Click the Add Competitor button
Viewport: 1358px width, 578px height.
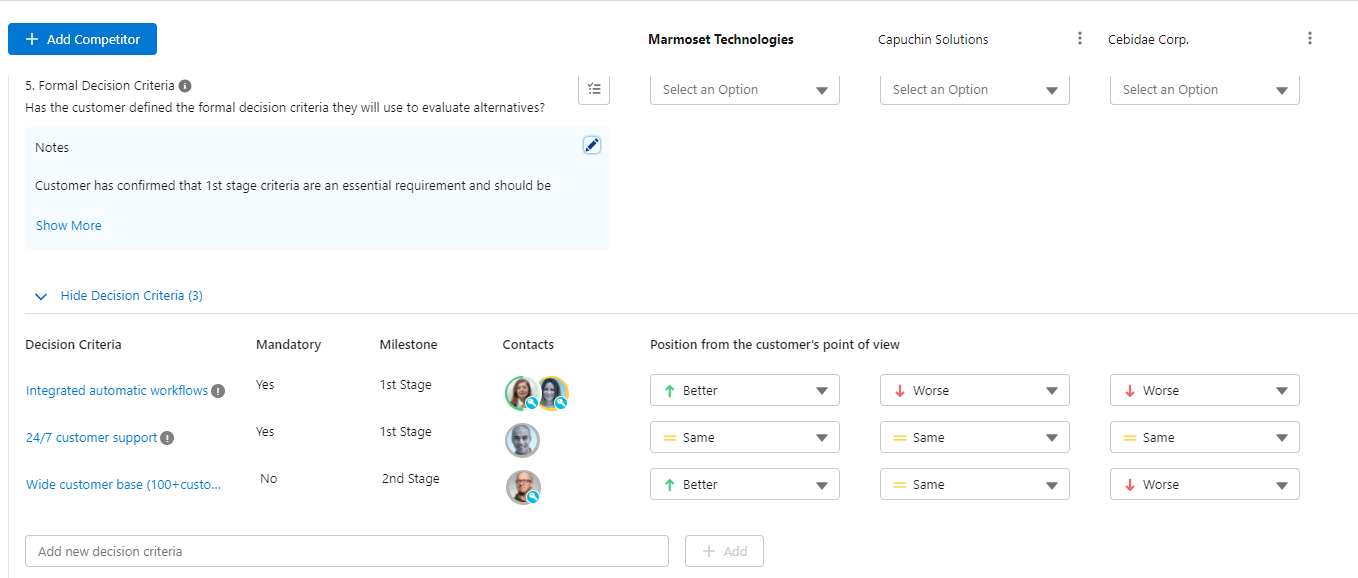click(82, 39)
